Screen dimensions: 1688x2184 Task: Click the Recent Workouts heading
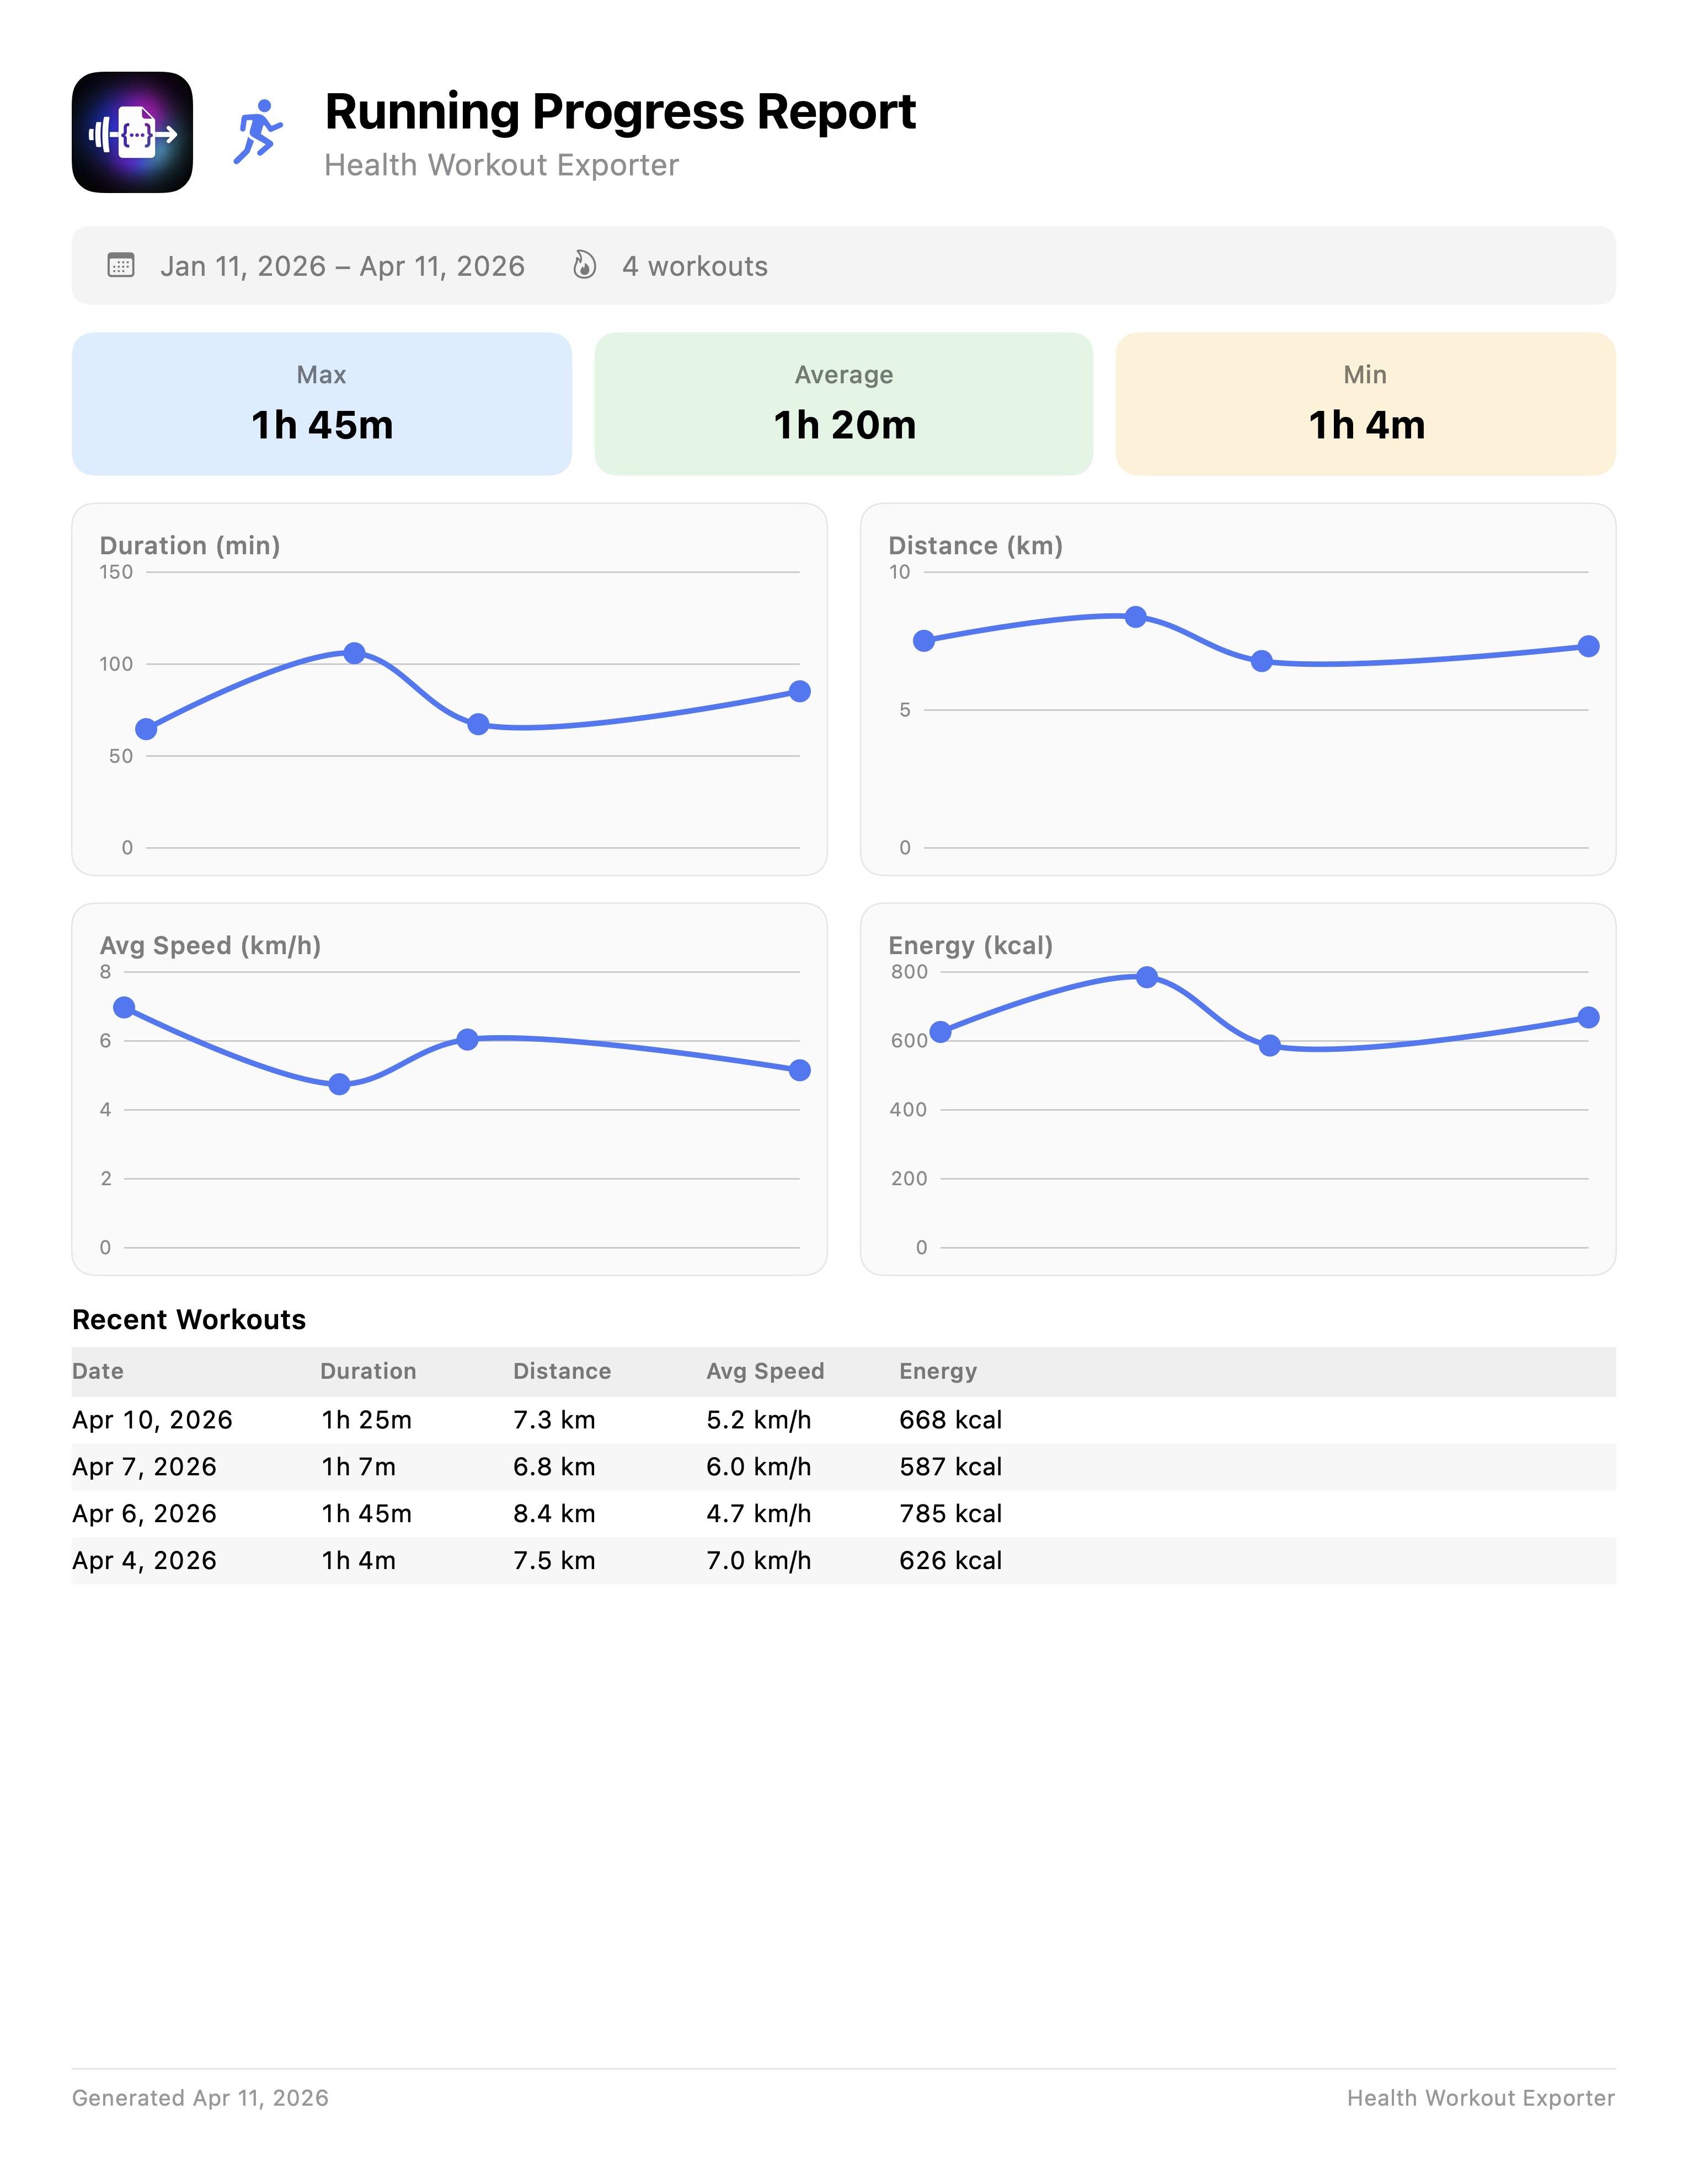(188, 1319)
